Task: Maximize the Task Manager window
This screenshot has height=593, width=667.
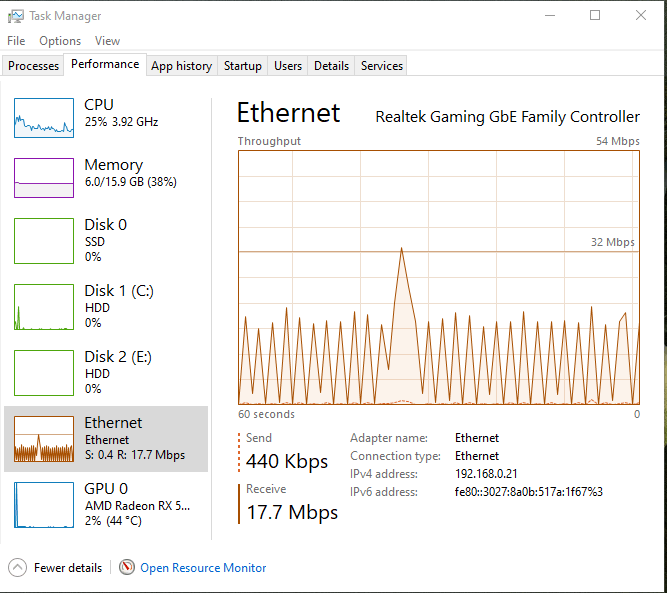Action: [x=595, y=15]
